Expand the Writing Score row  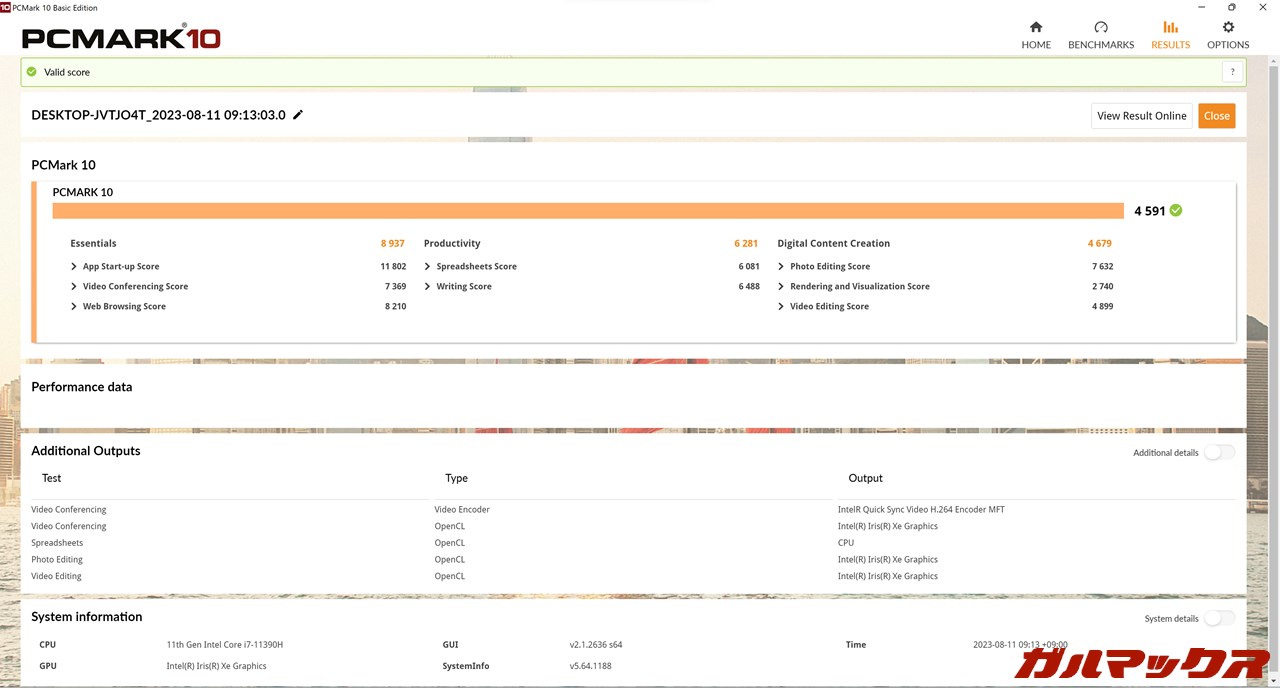[x=428, y=287]
